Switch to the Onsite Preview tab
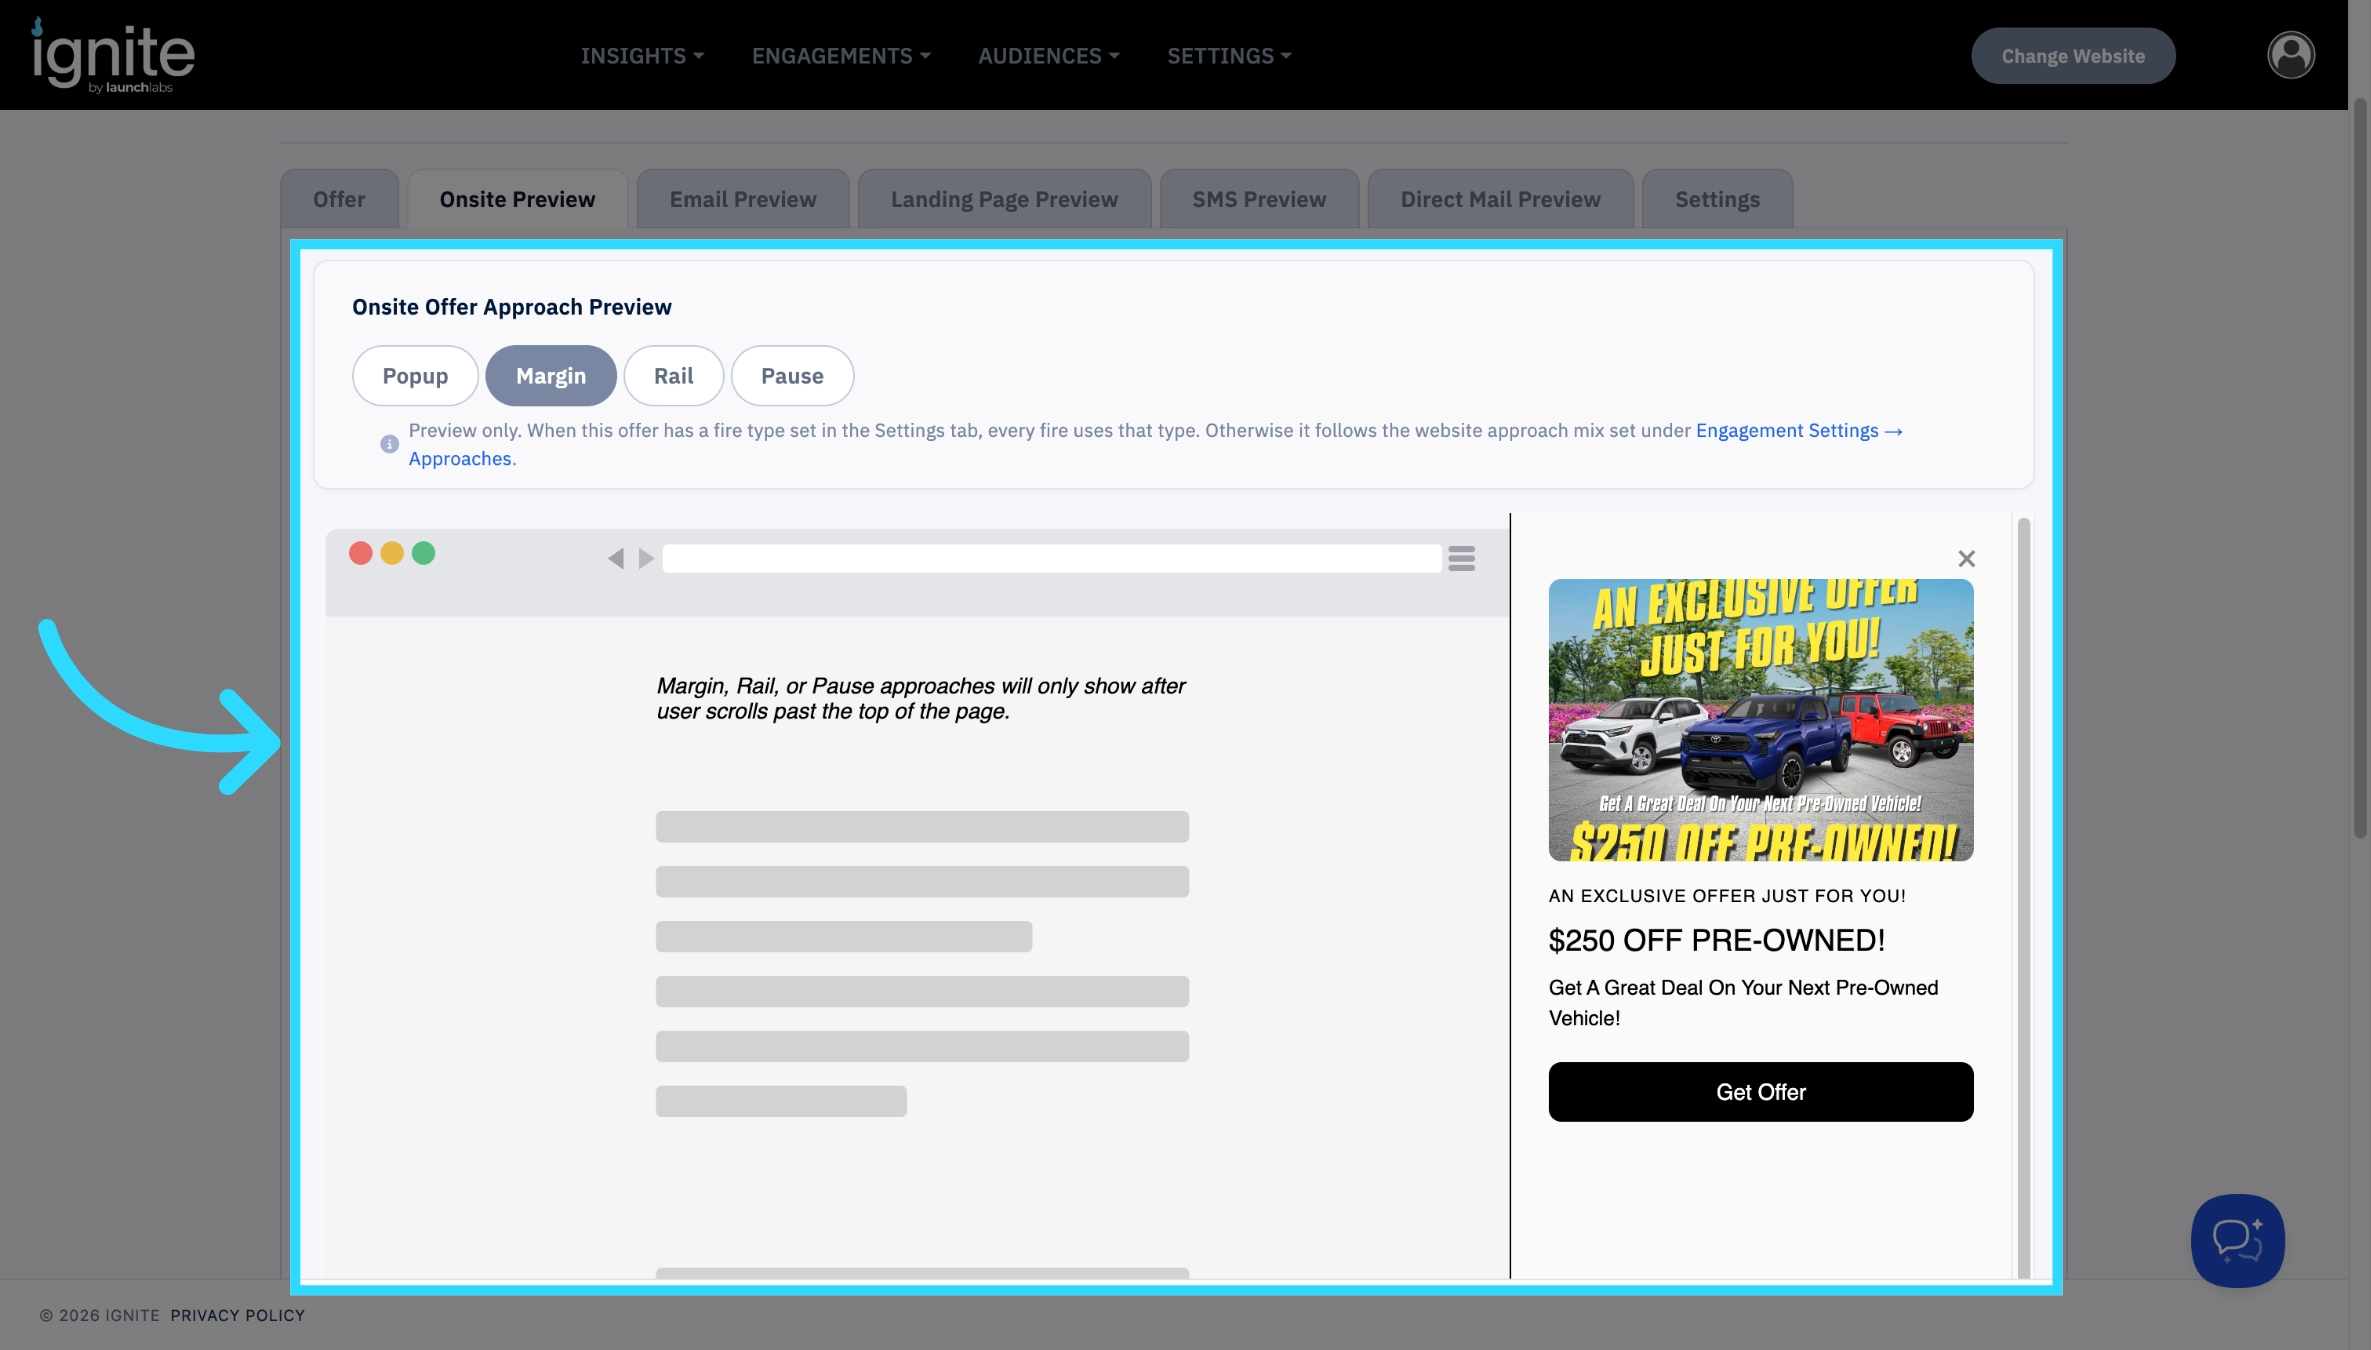2371x1350 pixels. click(x=517, y=199)
